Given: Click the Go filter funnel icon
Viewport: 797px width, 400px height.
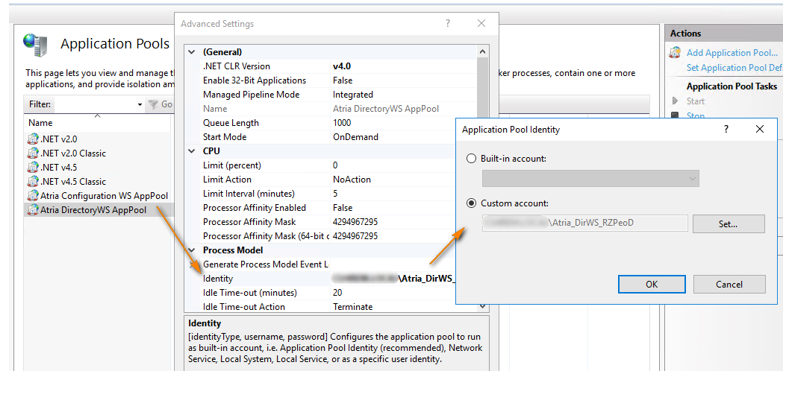Looking at the screenshot, I should pos(152,104).
